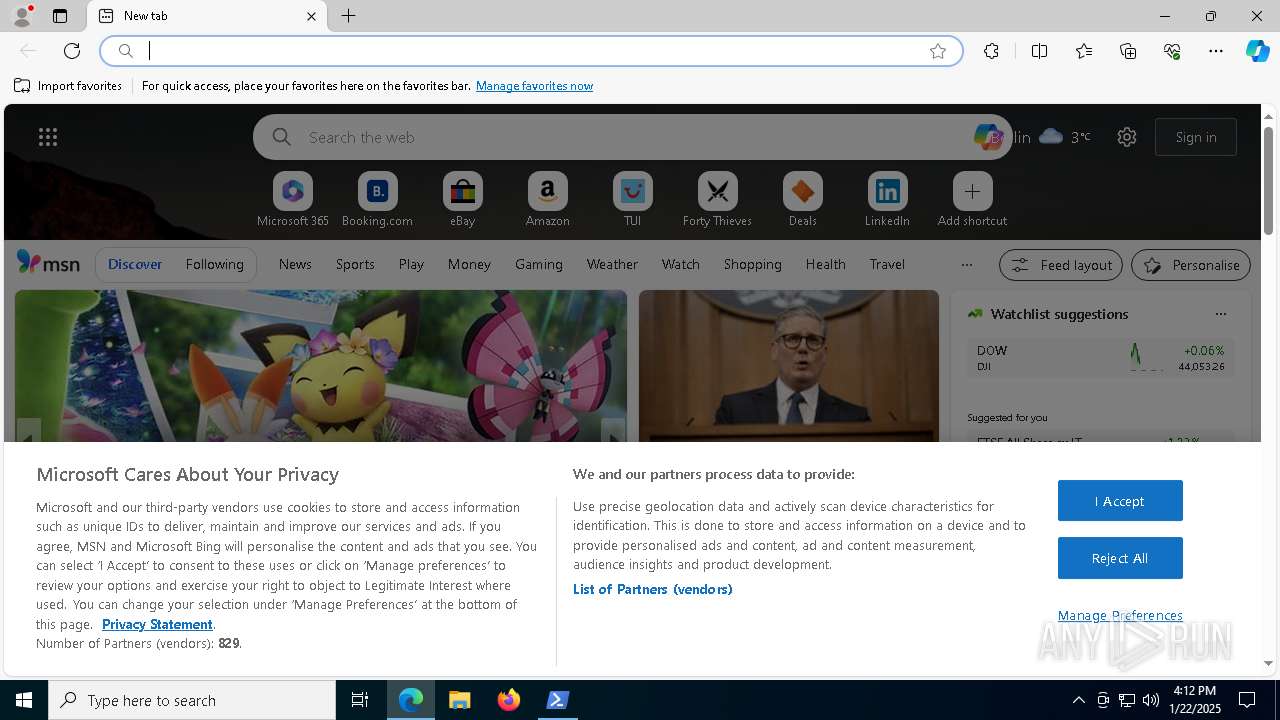The height and width of the screenshot is (720, 1280).
Task: Click the Sign in button
Action: [x=1196, y=137]
